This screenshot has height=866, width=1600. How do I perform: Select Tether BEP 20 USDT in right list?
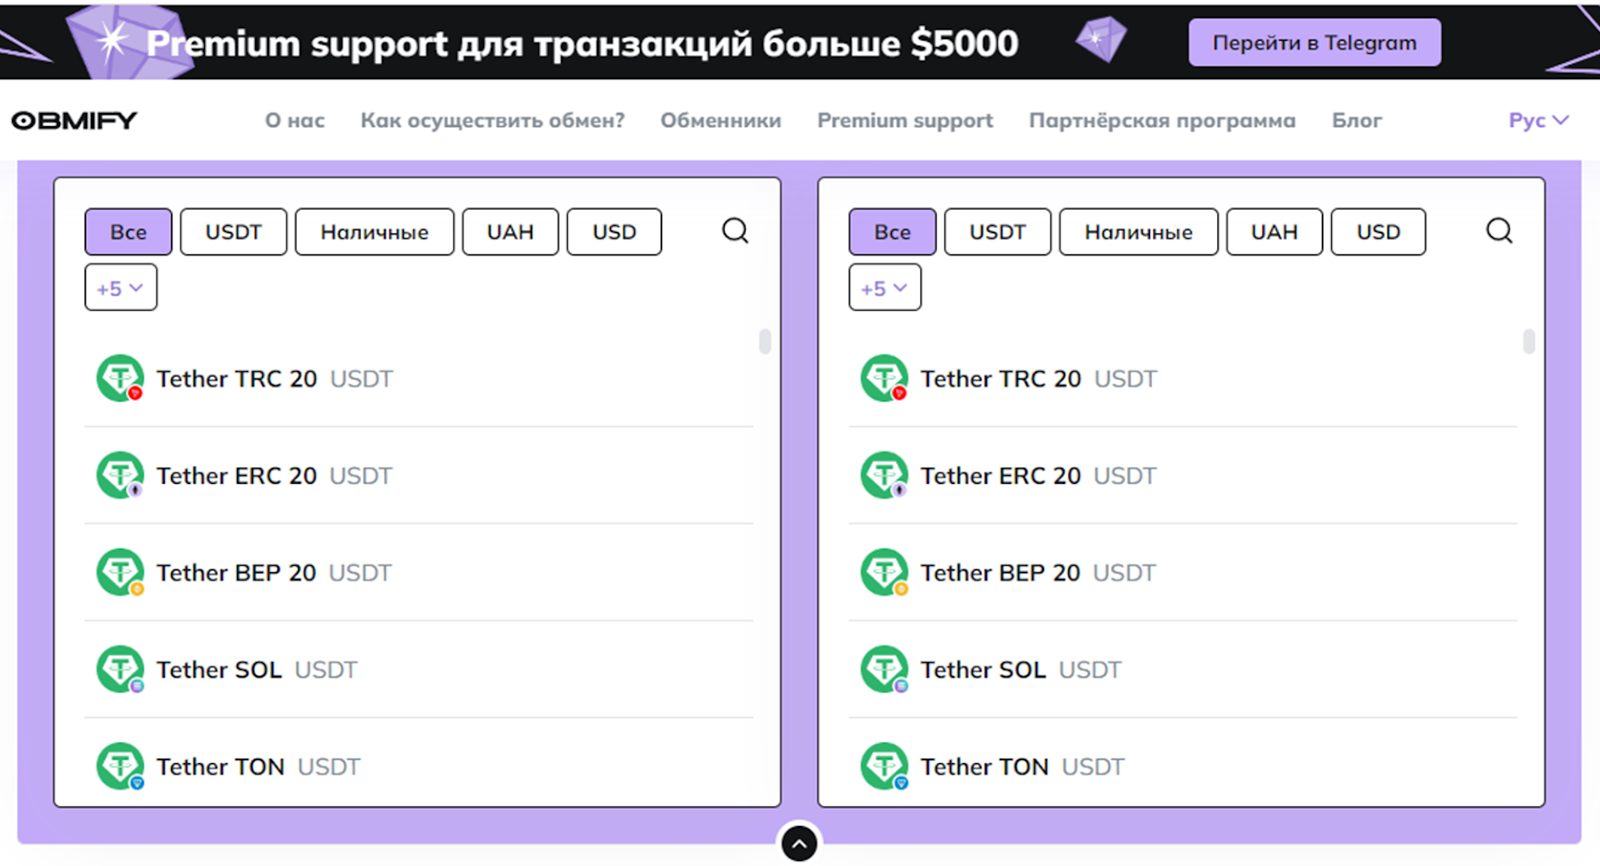pos(1183,573)
